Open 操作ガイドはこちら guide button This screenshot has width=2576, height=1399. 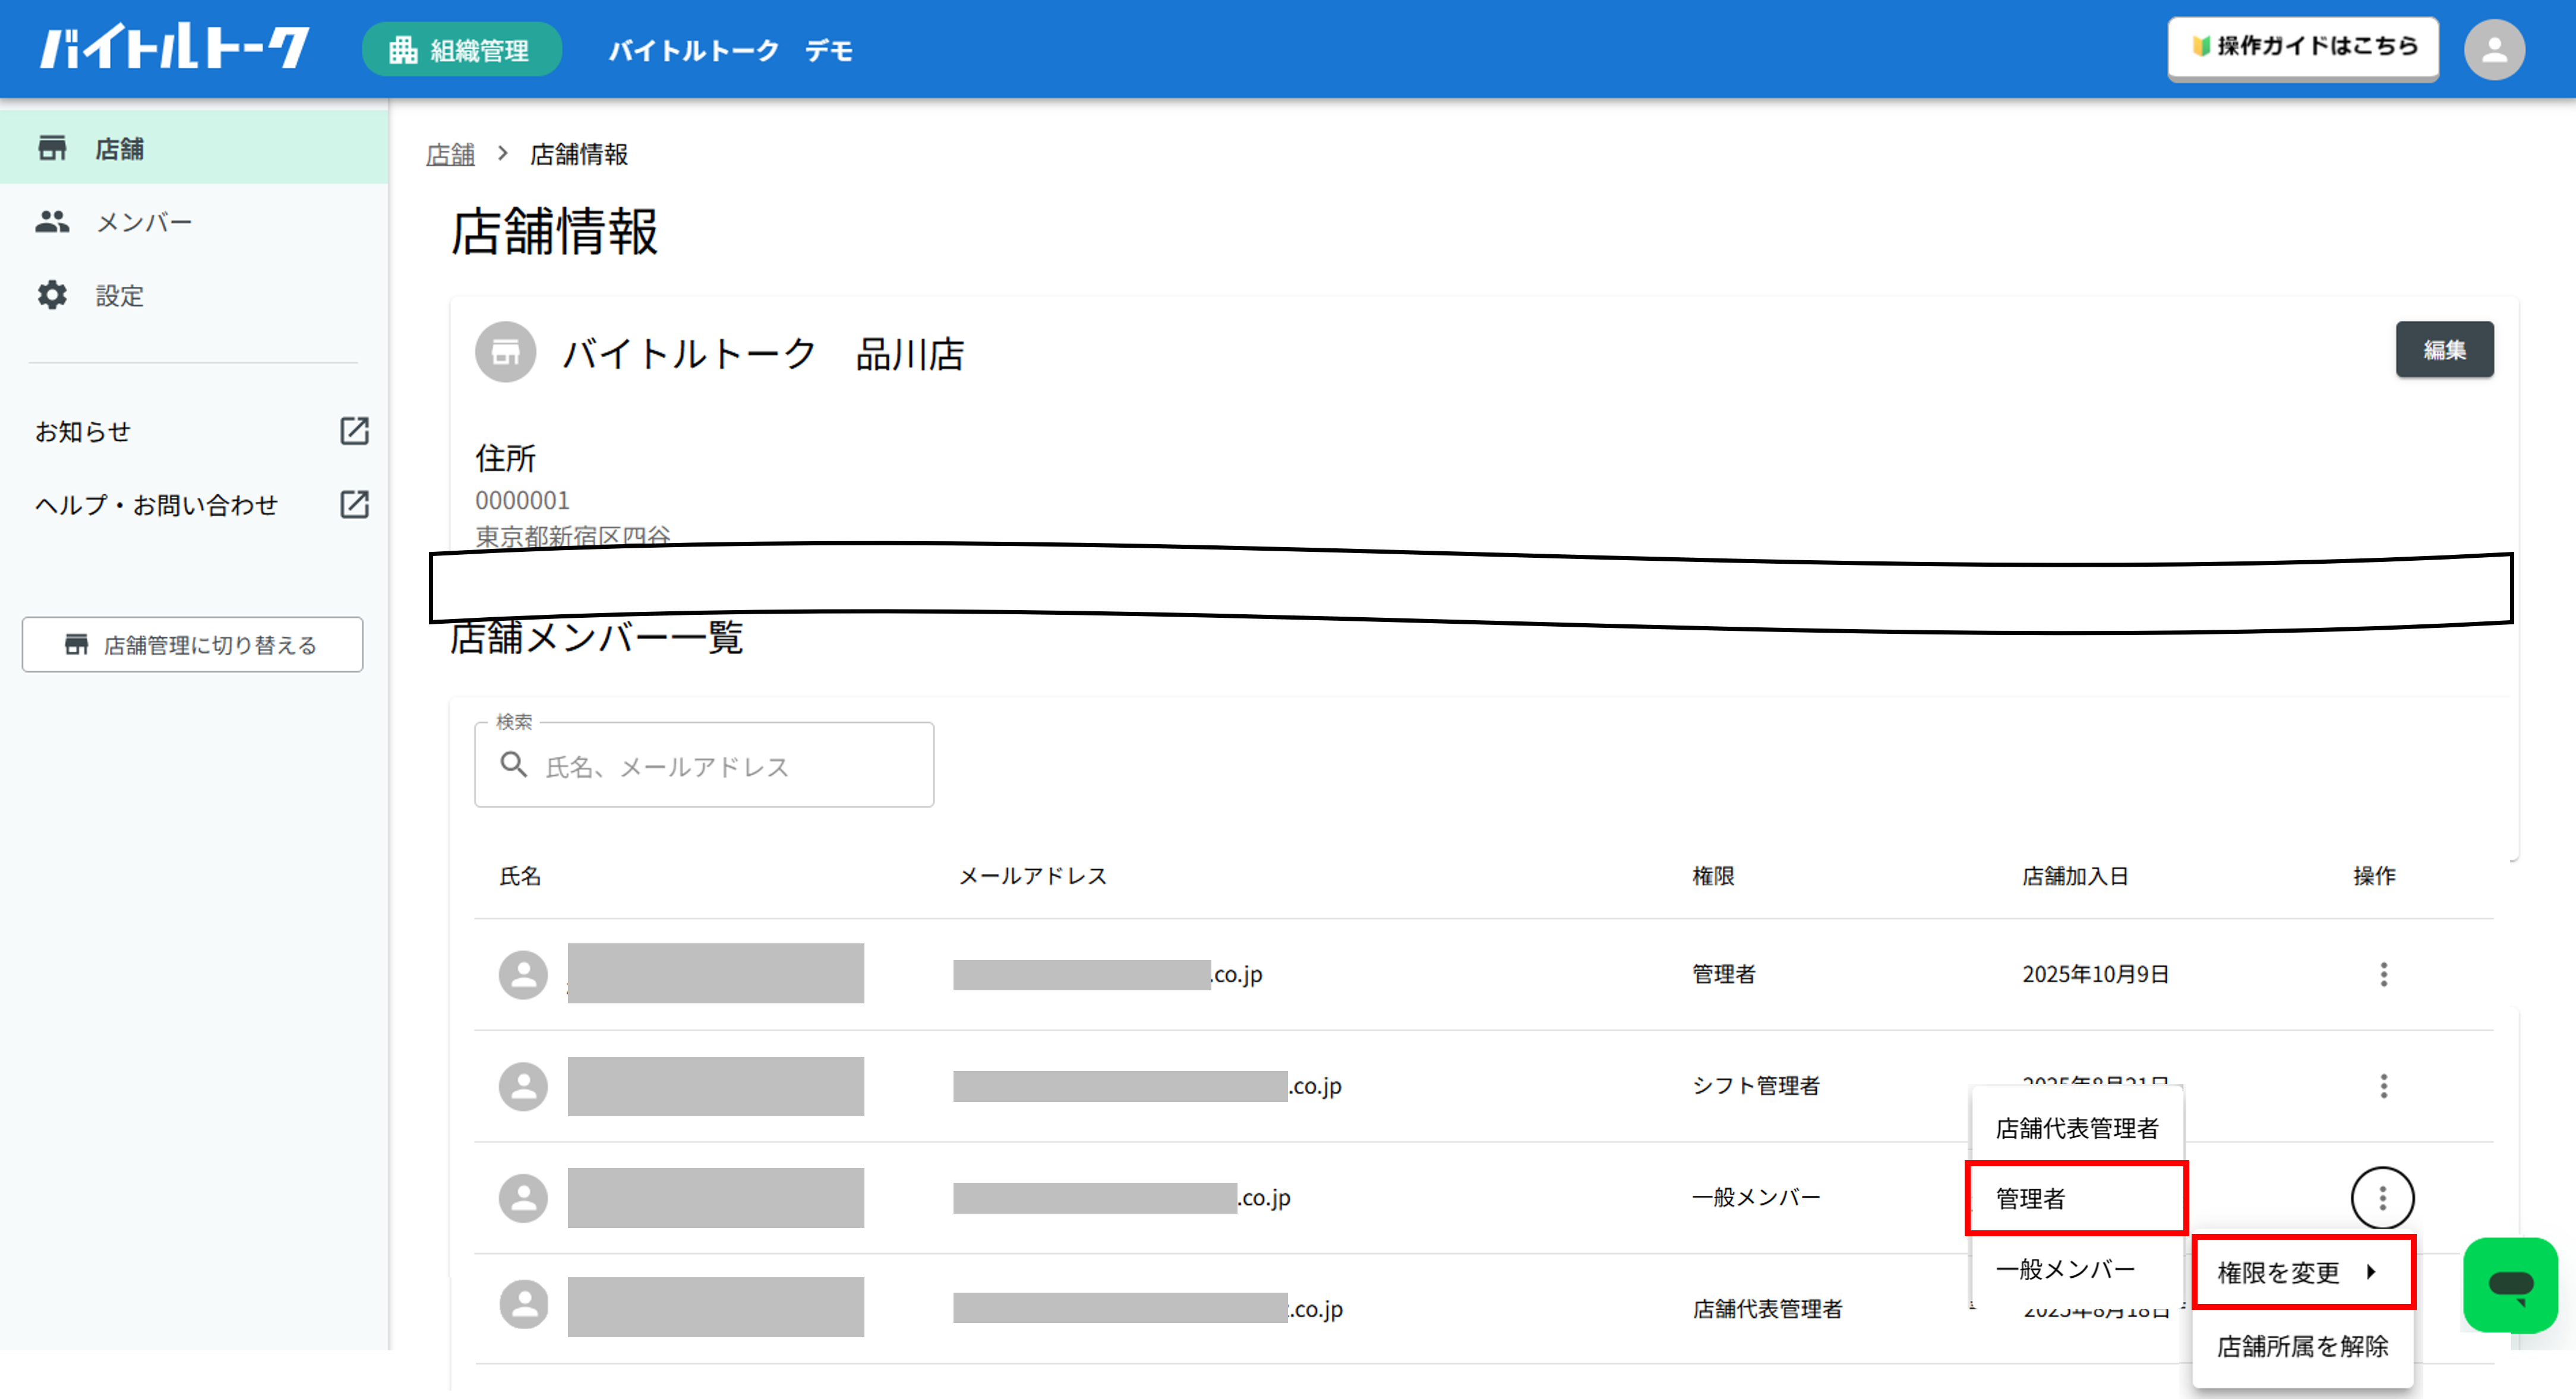[x=2302, y=47]
